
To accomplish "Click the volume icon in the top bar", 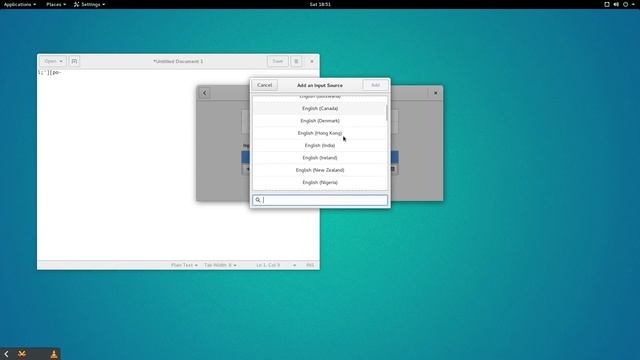I will [616, 4].
